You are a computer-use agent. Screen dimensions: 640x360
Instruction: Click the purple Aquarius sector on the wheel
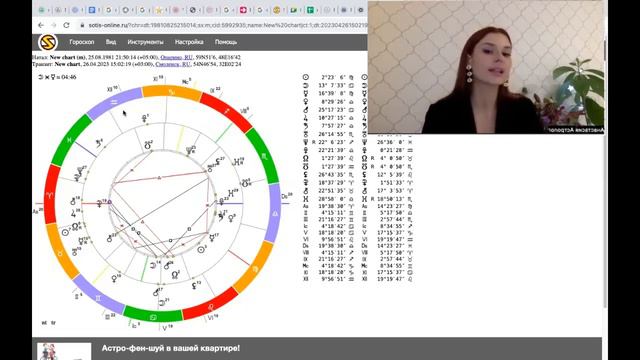coord(115,101)
